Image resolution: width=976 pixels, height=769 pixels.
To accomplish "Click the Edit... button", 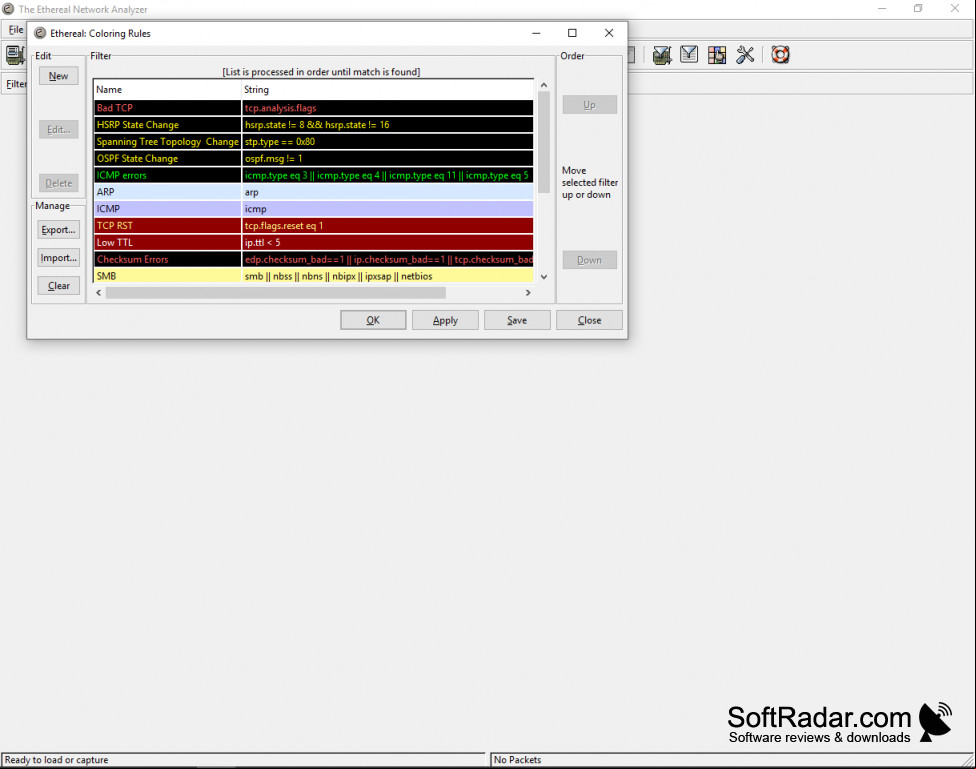I will (59, 130).
